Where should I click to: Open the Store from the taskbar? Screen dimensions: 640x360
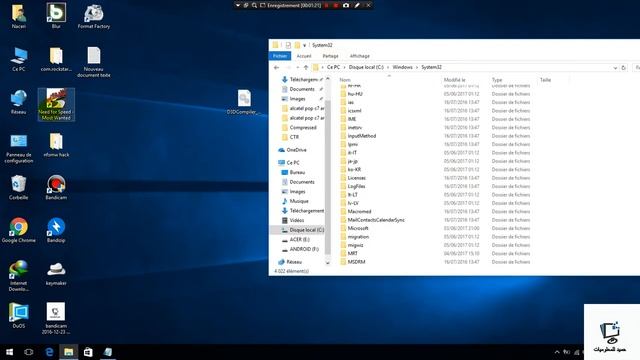point(88,352)
